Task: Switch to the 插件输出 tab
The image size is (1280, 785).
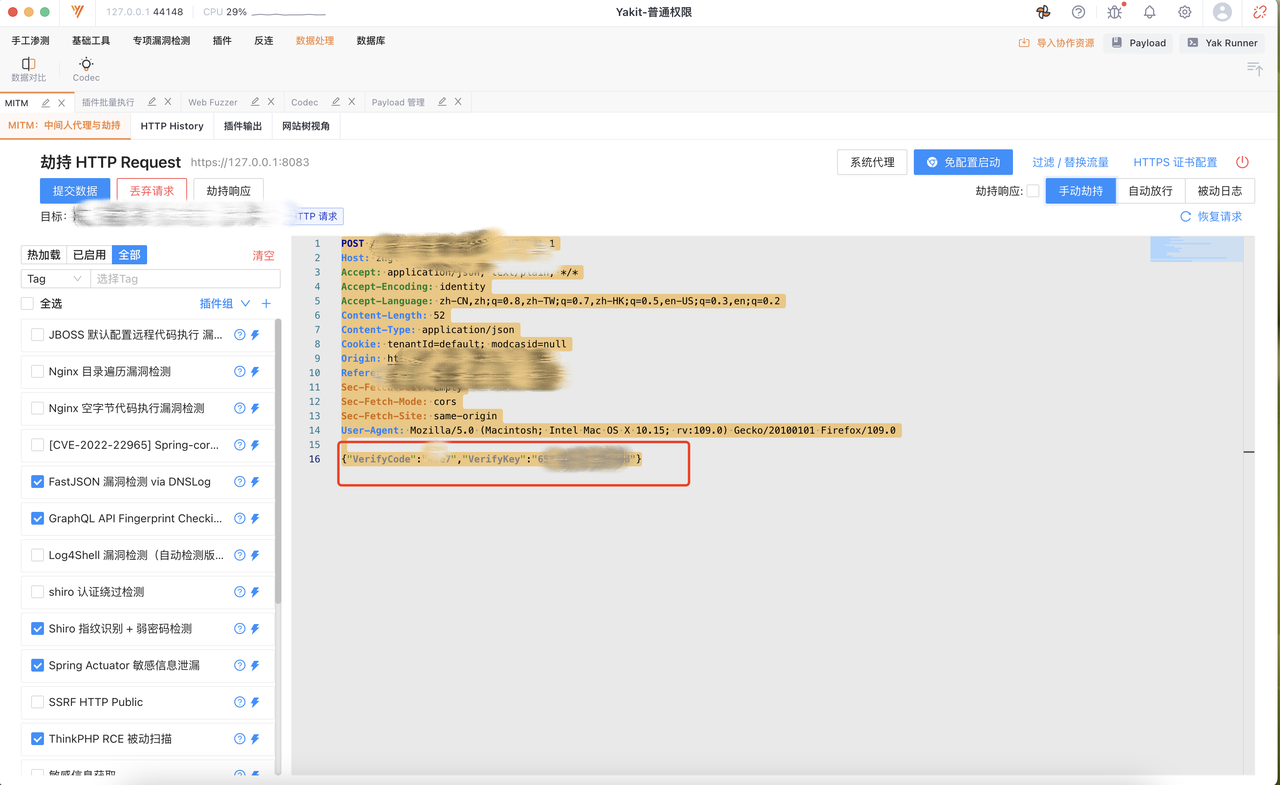Action: coord(242,126)
